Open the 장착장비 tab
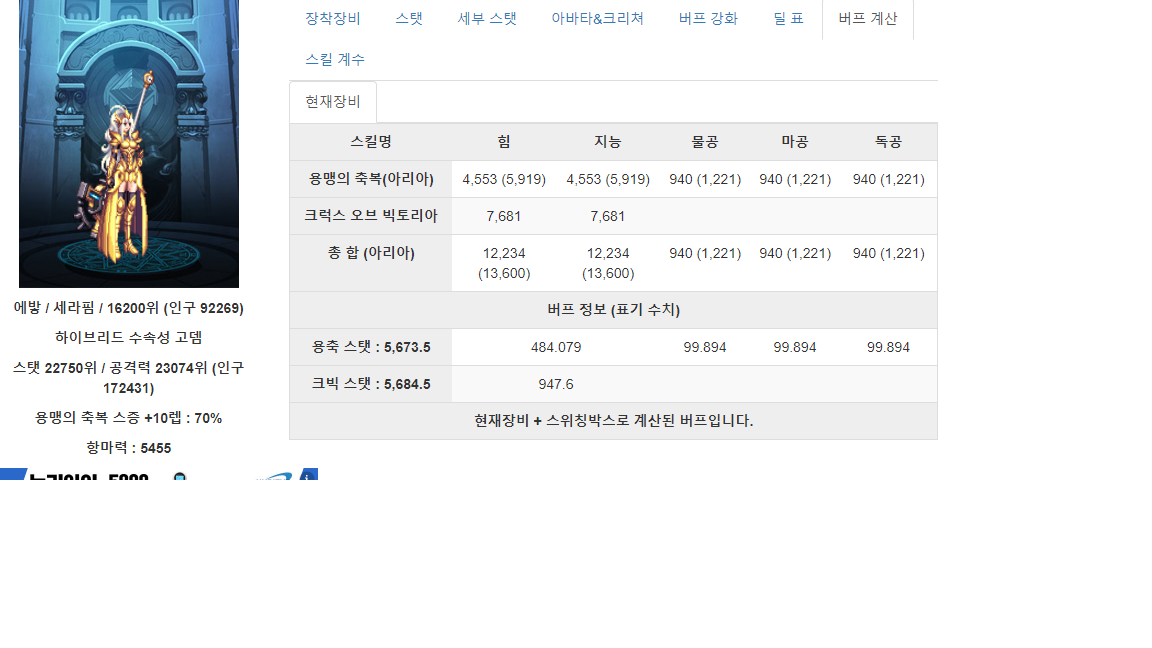 pos(333,18)
